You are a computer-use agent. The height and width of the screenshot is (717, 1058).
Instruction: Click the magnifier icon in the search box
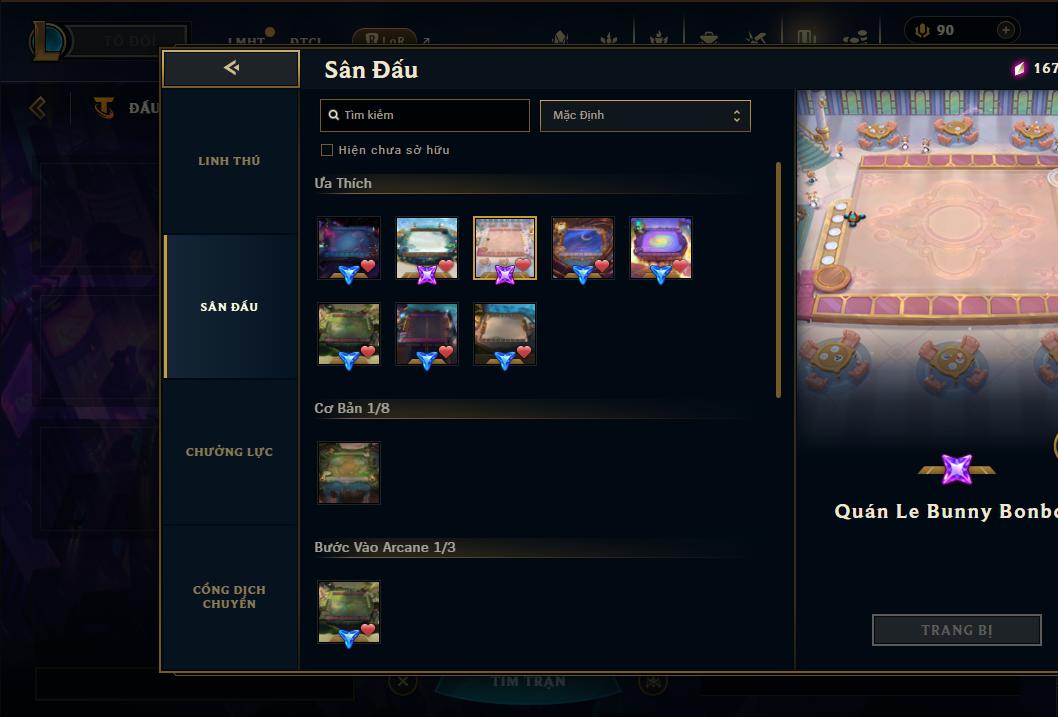click(333, 115)
